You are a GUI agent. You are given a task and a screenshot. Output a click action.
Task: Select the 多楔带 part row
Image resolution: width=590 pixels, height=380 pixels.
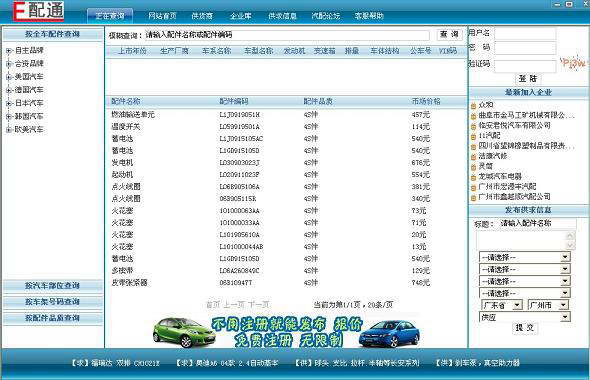[x=286, y=271]
